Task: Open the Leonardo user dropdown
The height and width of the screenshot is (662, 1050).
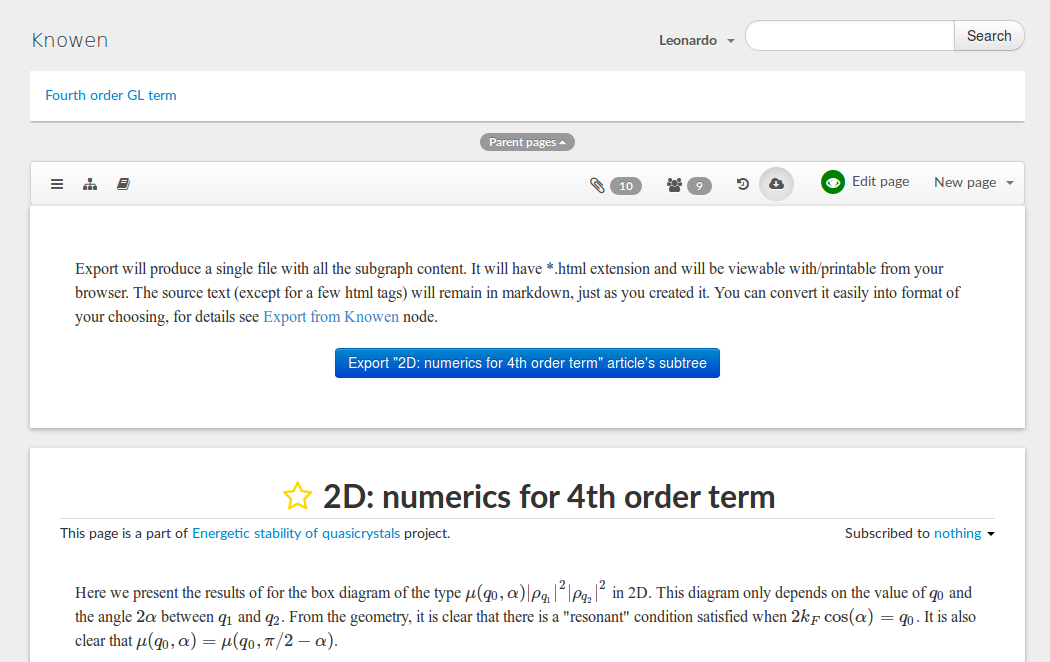Action: pyautogui.click(x=697, y=40)
